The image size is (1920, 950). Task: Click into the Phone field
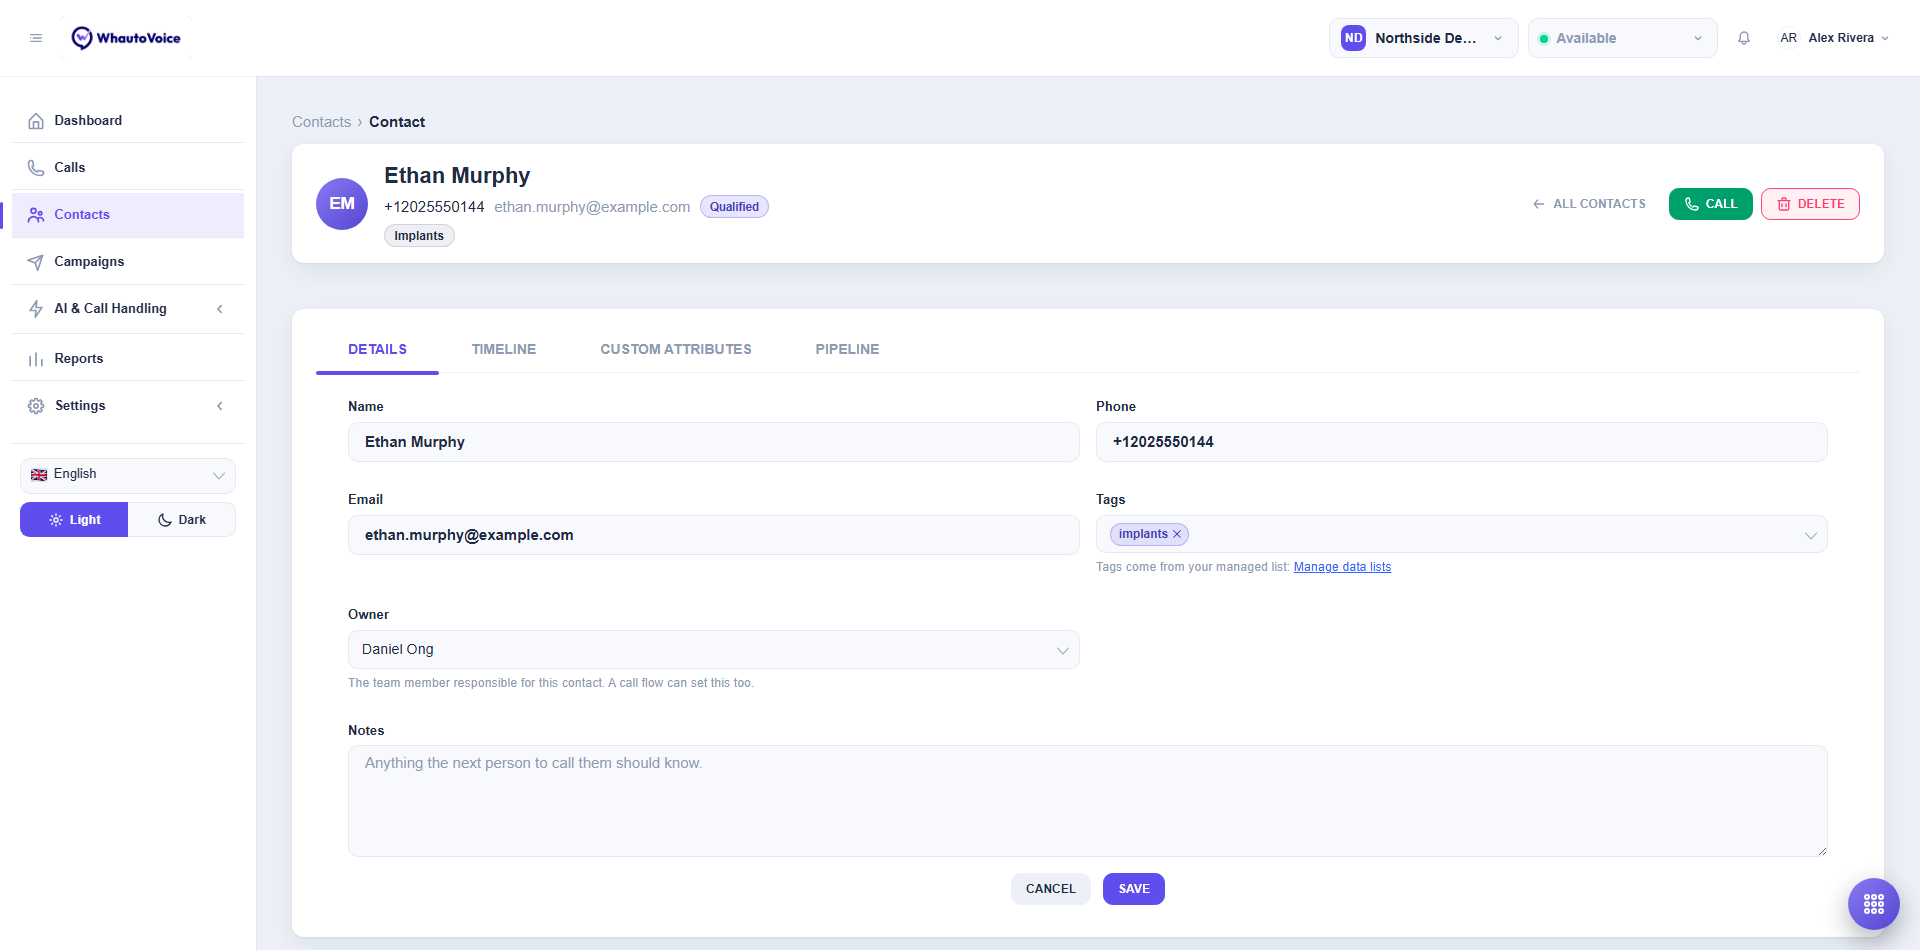pyautogui.click(x=1462, y=442)
